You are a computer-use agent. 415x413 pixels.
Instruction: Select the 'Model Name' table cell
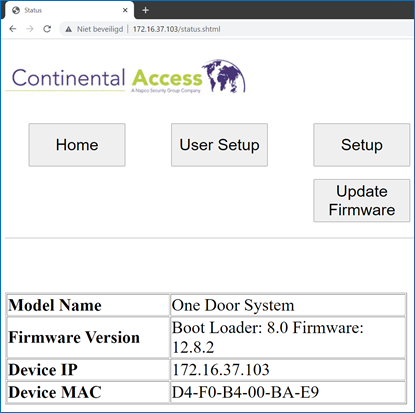coord(88,305)
